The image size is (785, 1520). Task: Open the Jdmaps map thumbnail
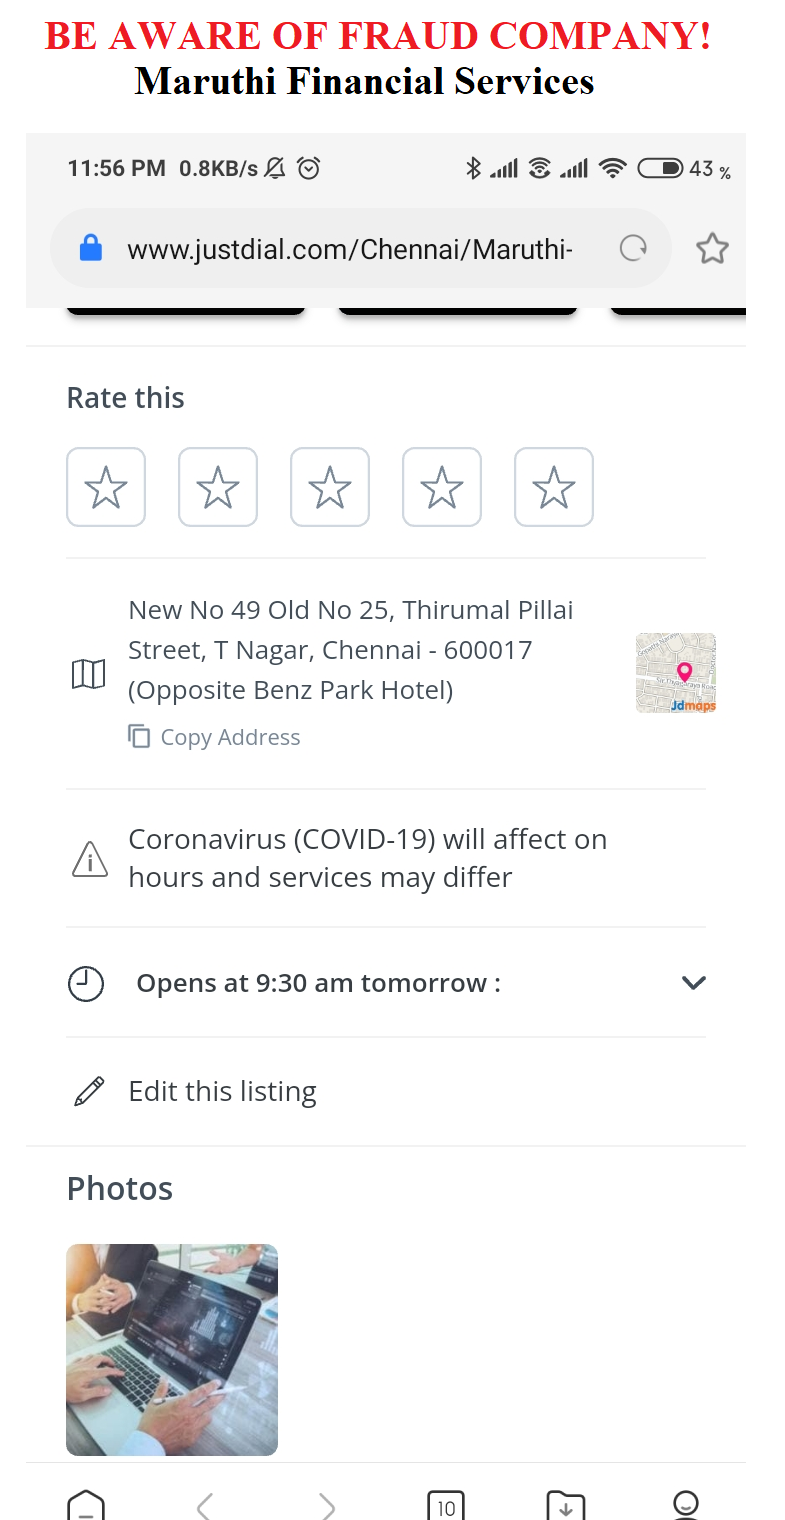tap(676, 673)
